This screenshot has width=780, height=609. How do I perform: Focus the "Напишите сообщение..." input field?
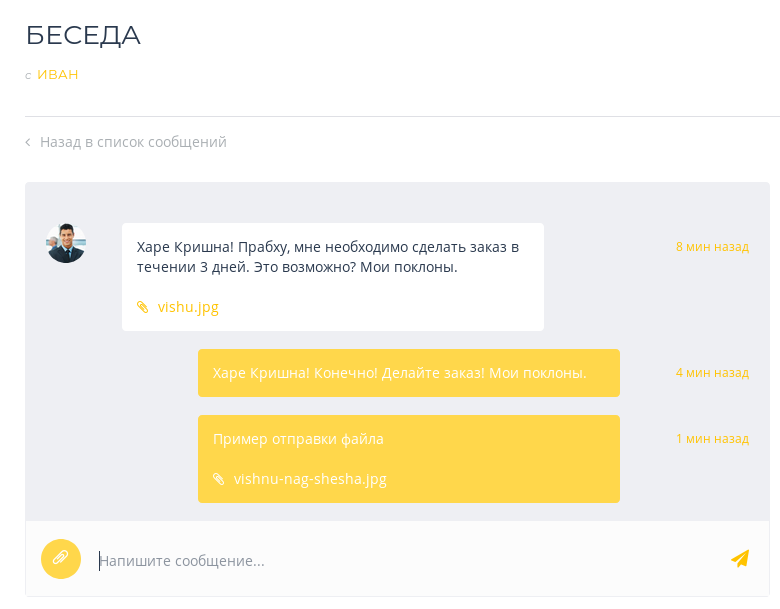(400, 561)
